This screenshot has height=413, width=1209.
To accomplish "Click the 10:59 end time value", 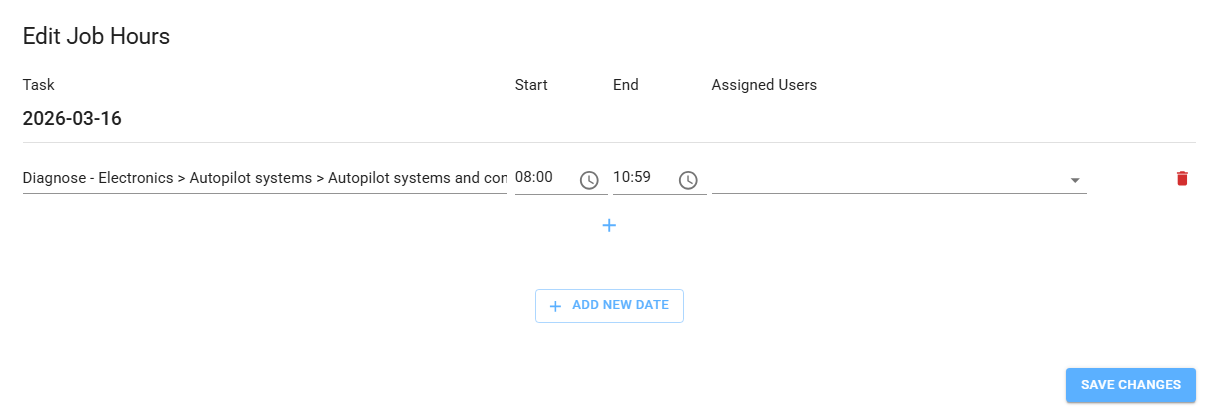I will tap(632, 178).
